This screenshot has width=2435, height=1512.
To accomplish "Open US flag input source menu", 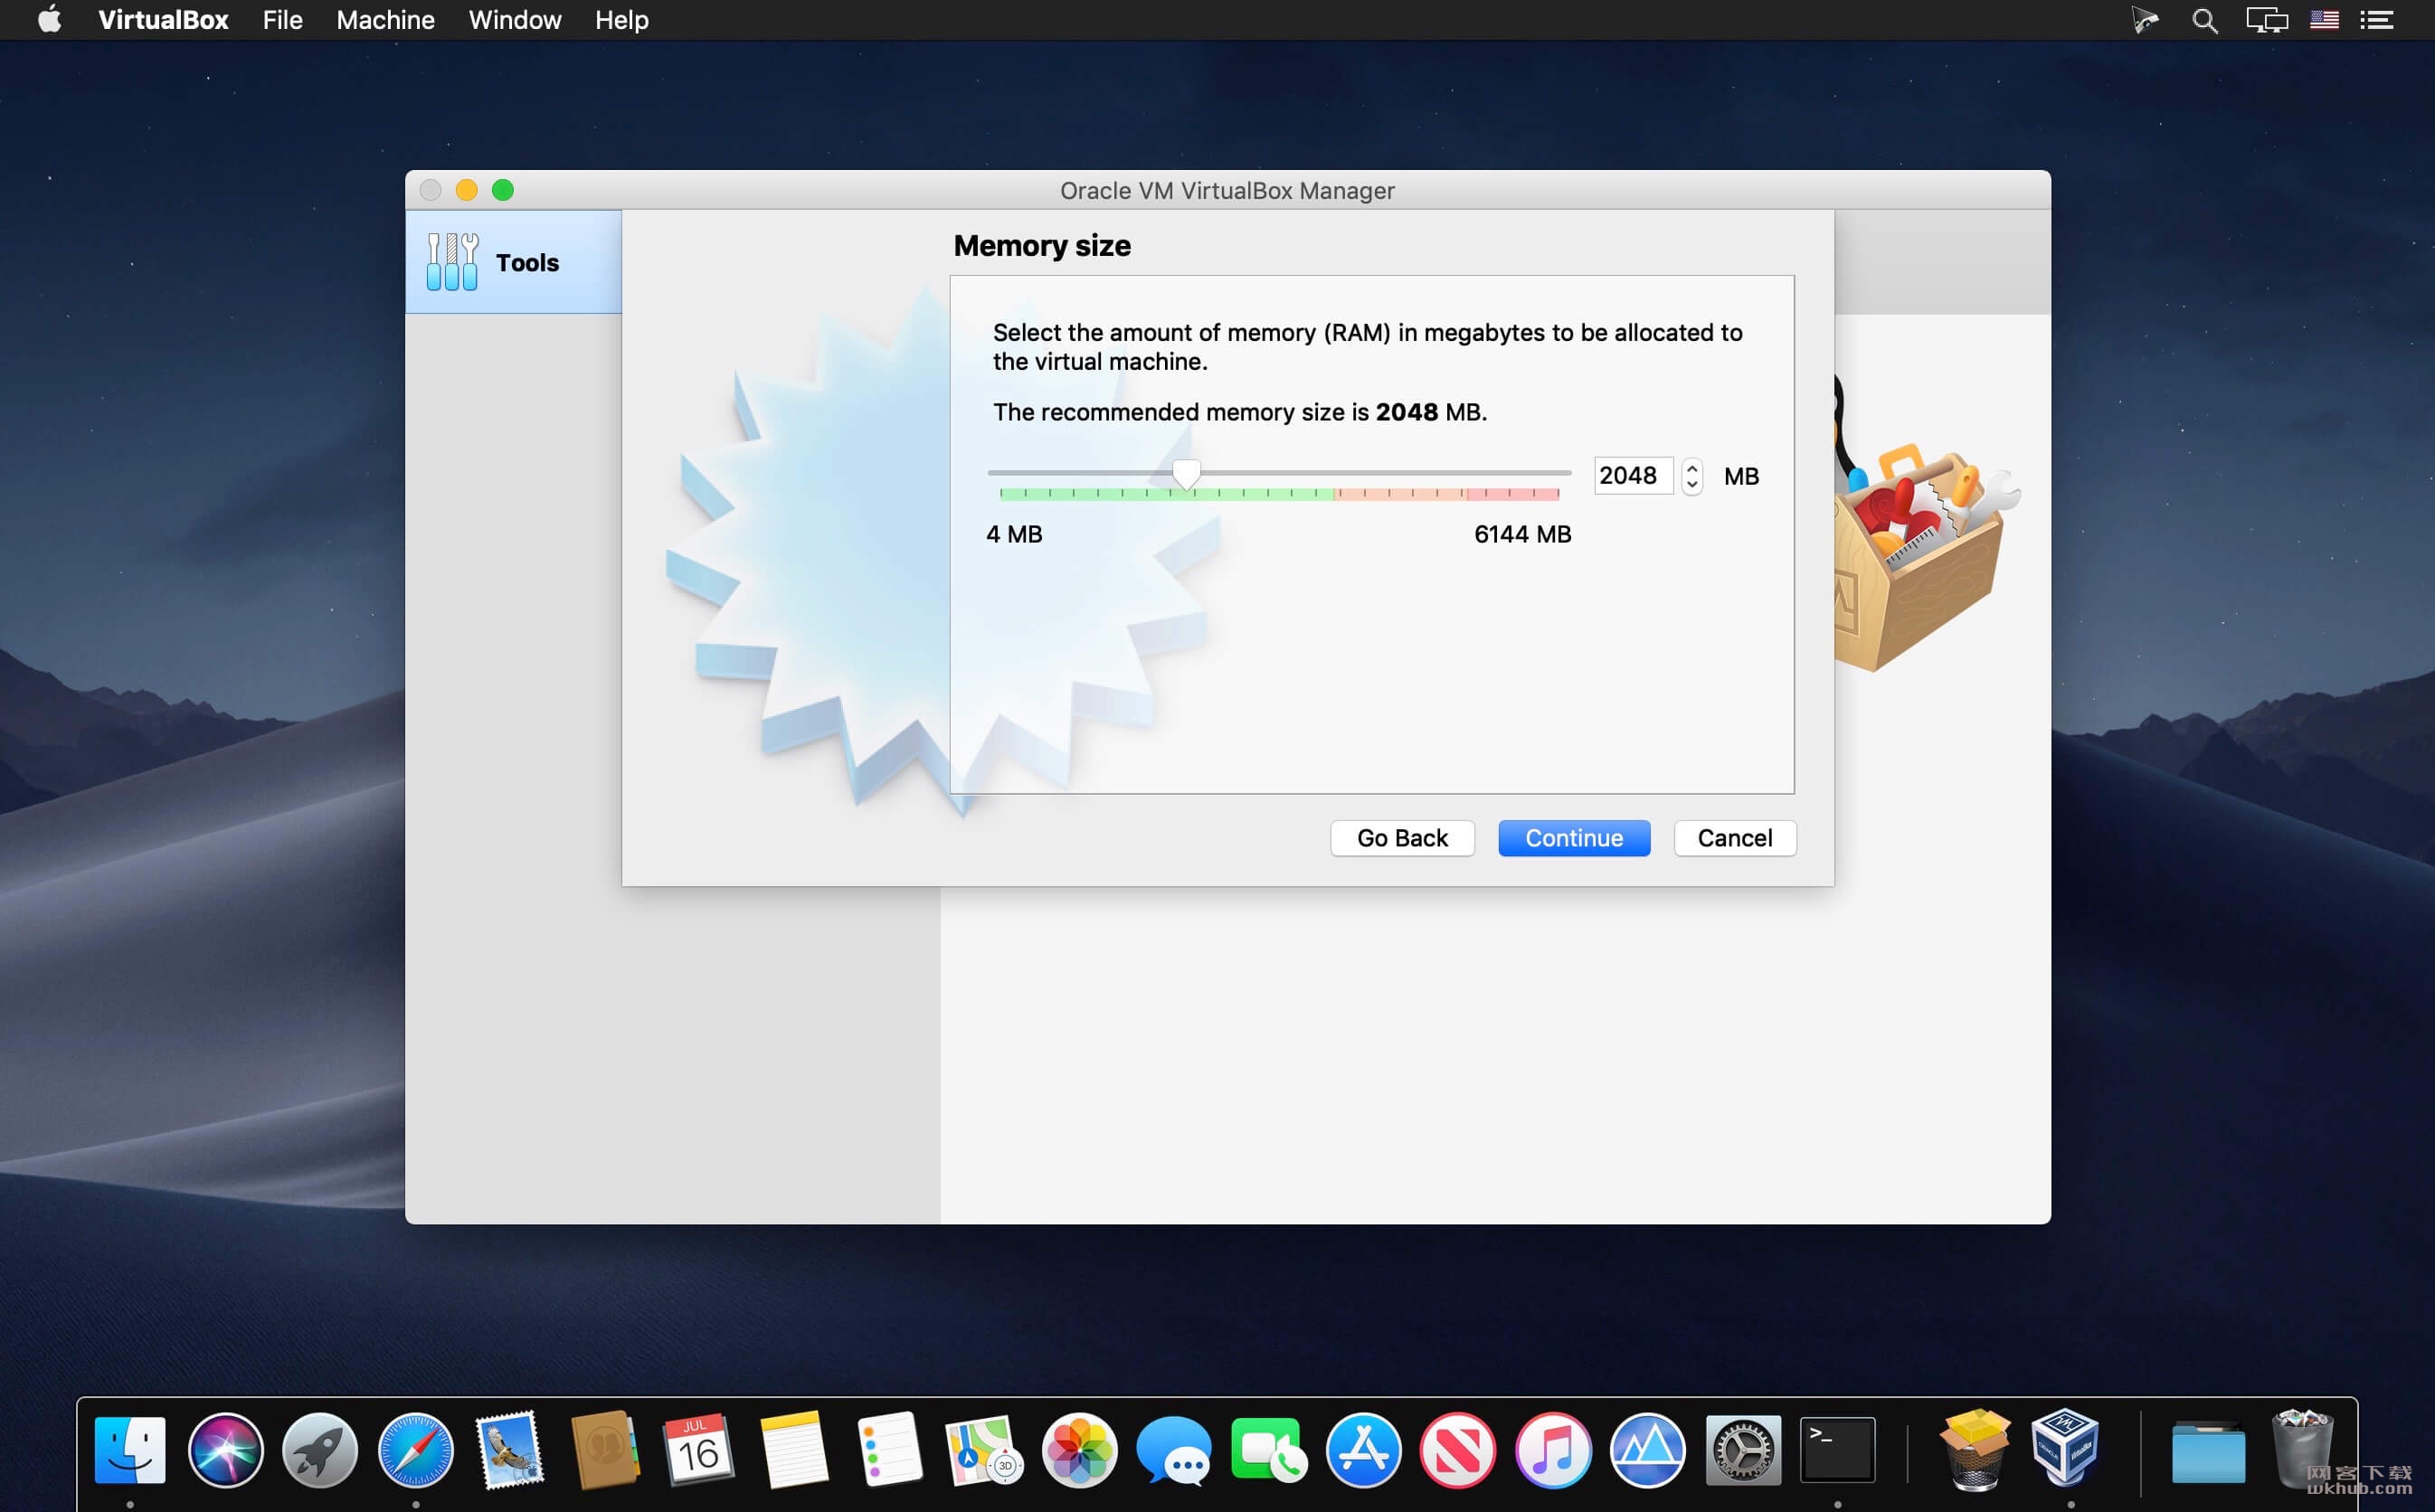I will pyautogui.click(x=2324, y=20).
